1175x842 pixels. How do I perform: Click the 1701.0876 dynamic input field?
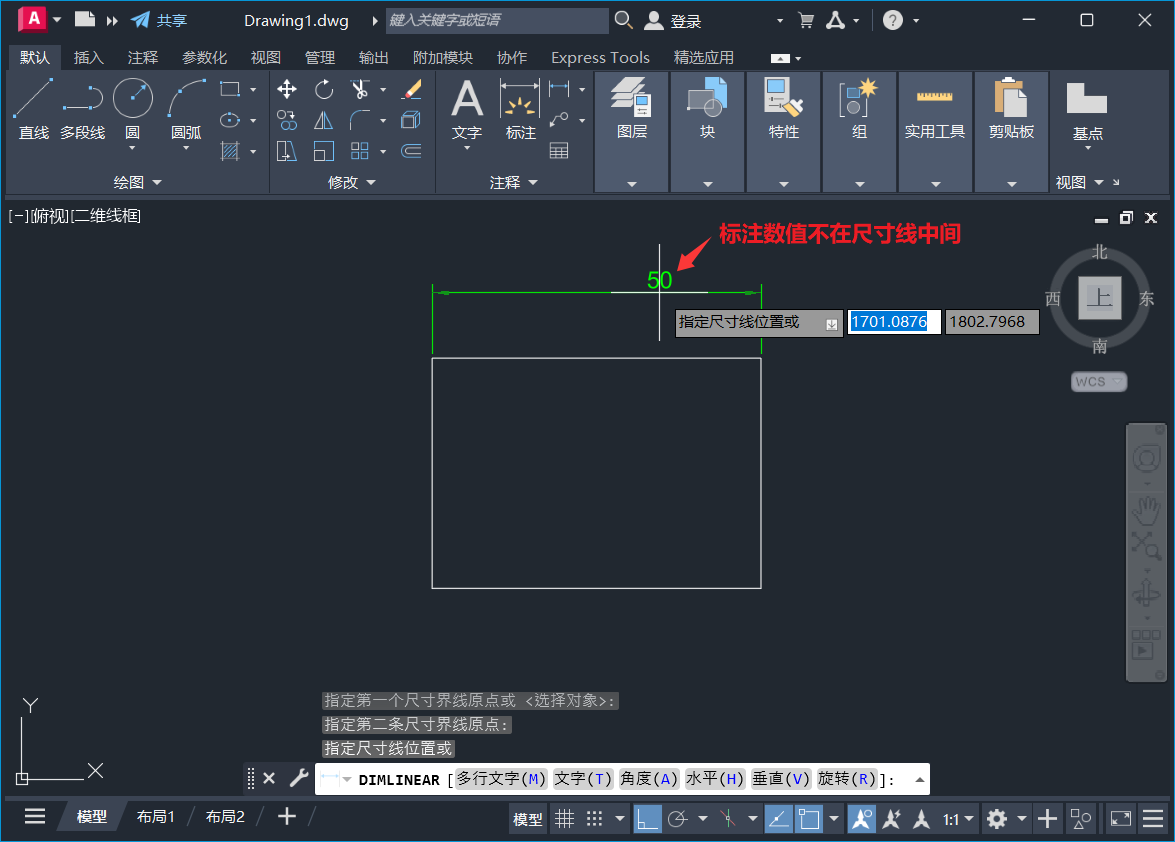click(x=893, y=321)
